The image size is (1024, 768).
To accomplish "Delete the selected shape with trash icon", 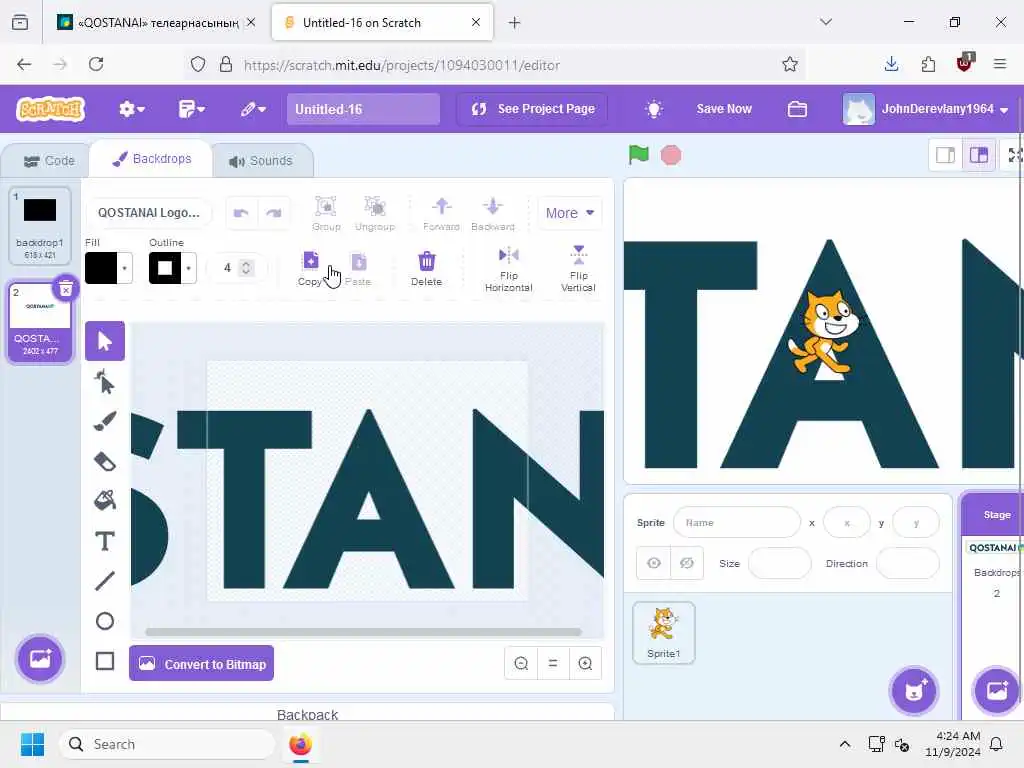I will click(426, 261).
